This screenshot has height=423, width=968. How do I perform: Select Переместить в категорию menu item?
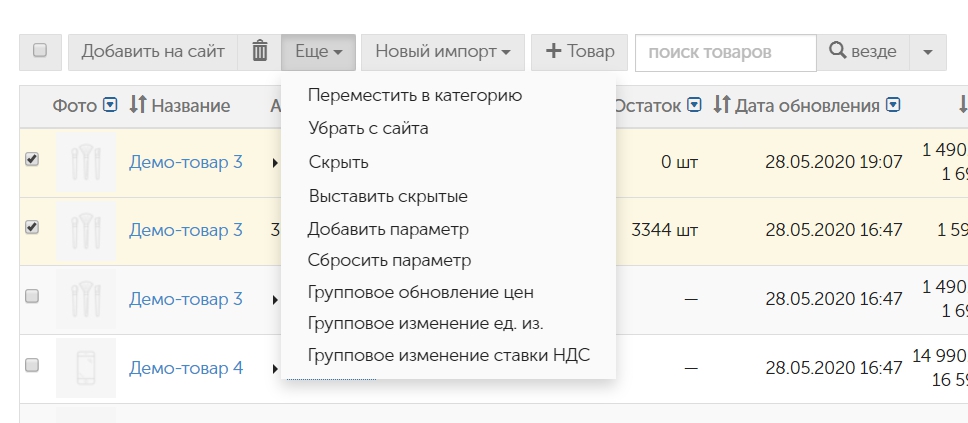pyautogui.click(x=415, y=96)
